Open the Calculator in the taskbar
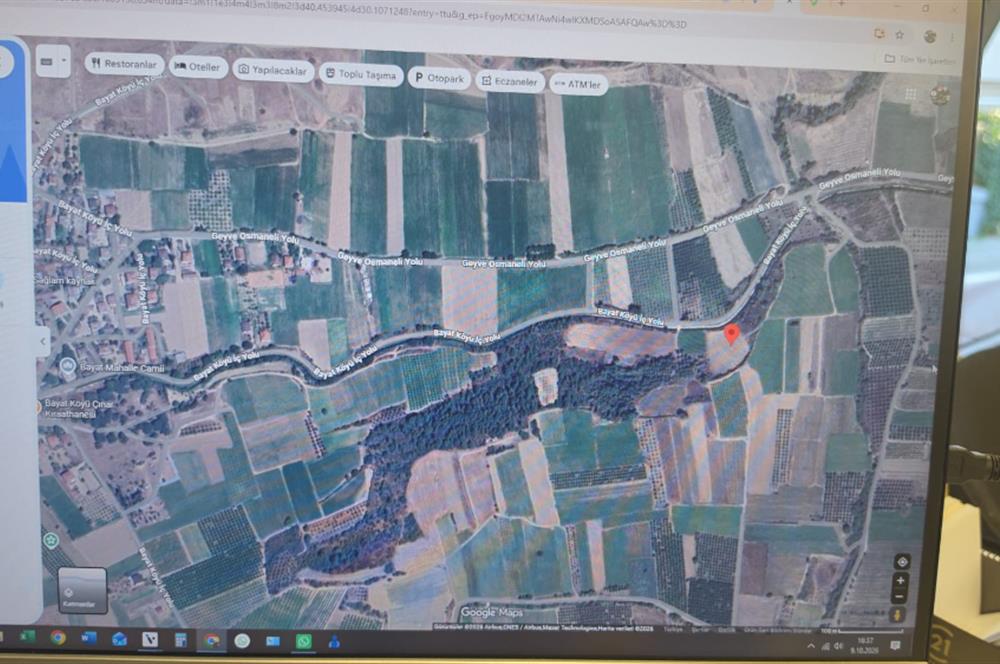 point(180,640)
